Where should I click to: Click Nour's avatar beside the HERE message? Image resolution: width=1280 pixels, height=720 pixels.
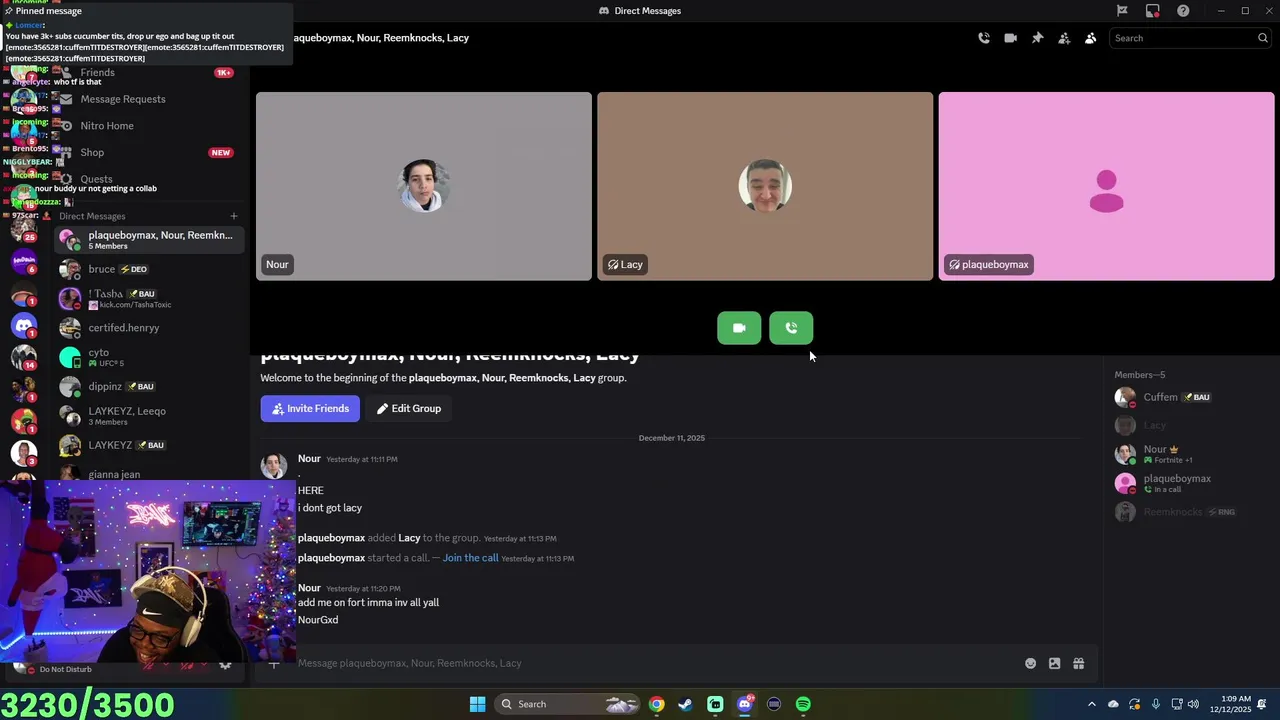[274, 466]
